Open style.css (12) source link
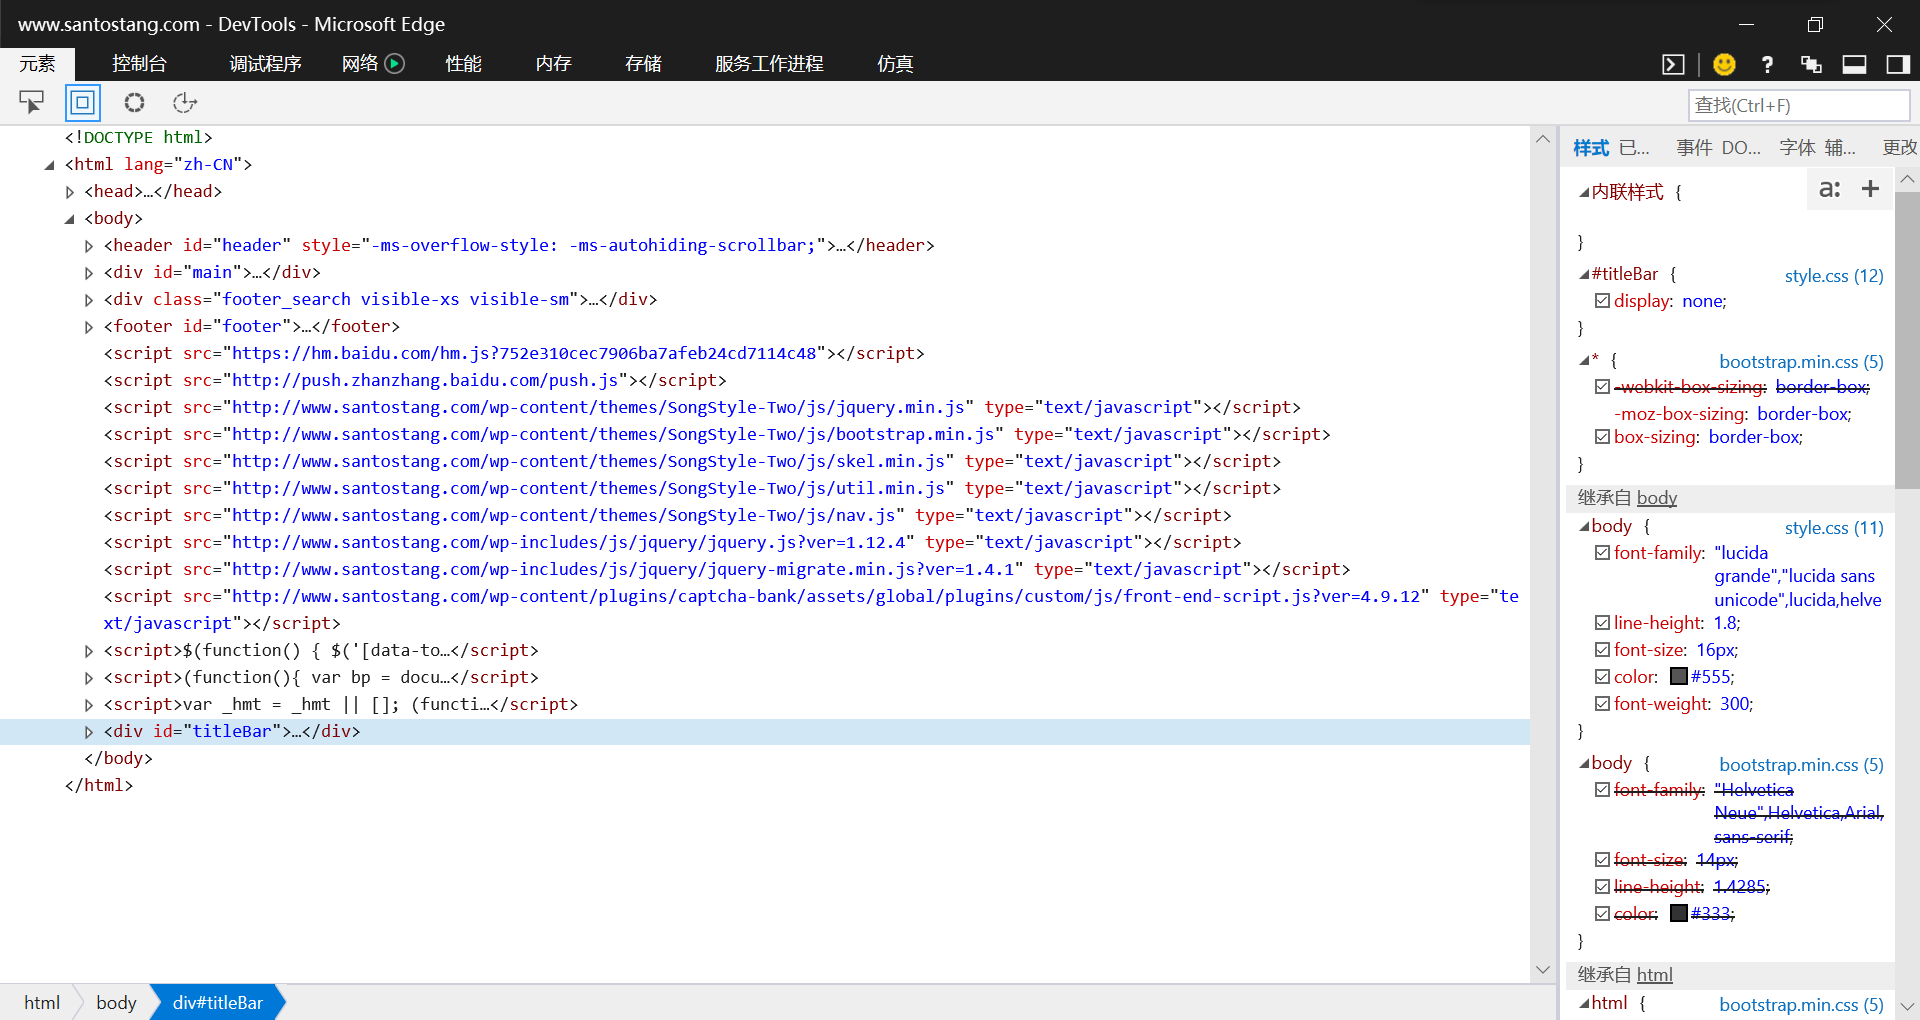 pyautogui.click(x=1834, y=276)
